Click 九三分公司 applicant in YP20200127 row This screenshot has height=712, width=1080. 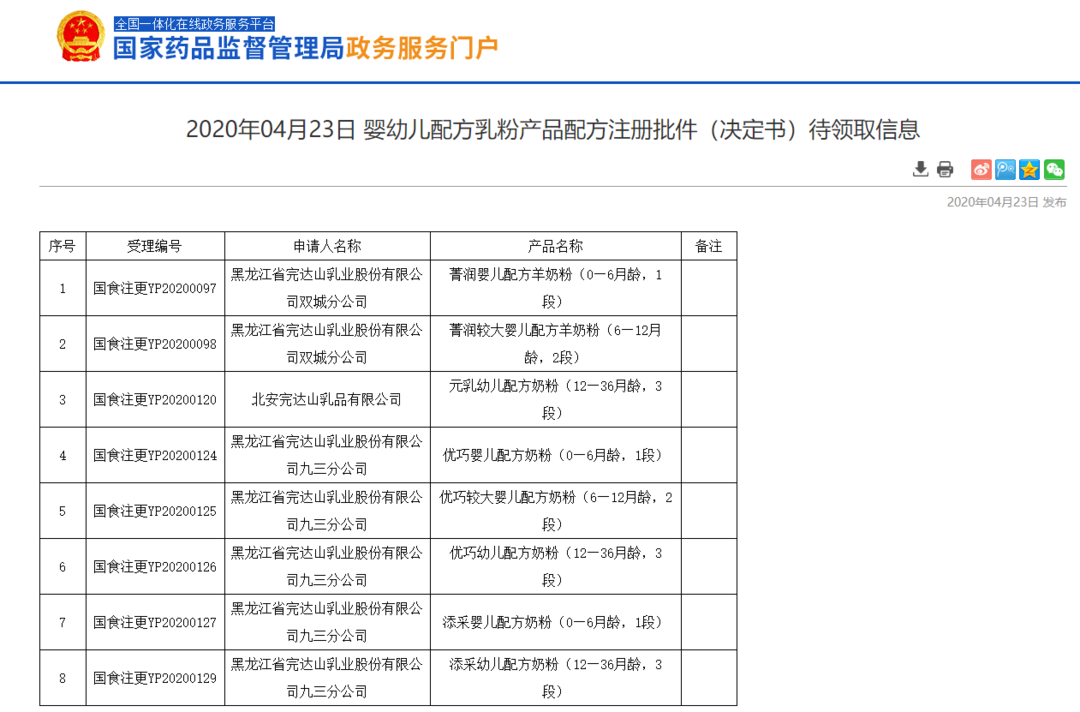[x=326, y=622]
